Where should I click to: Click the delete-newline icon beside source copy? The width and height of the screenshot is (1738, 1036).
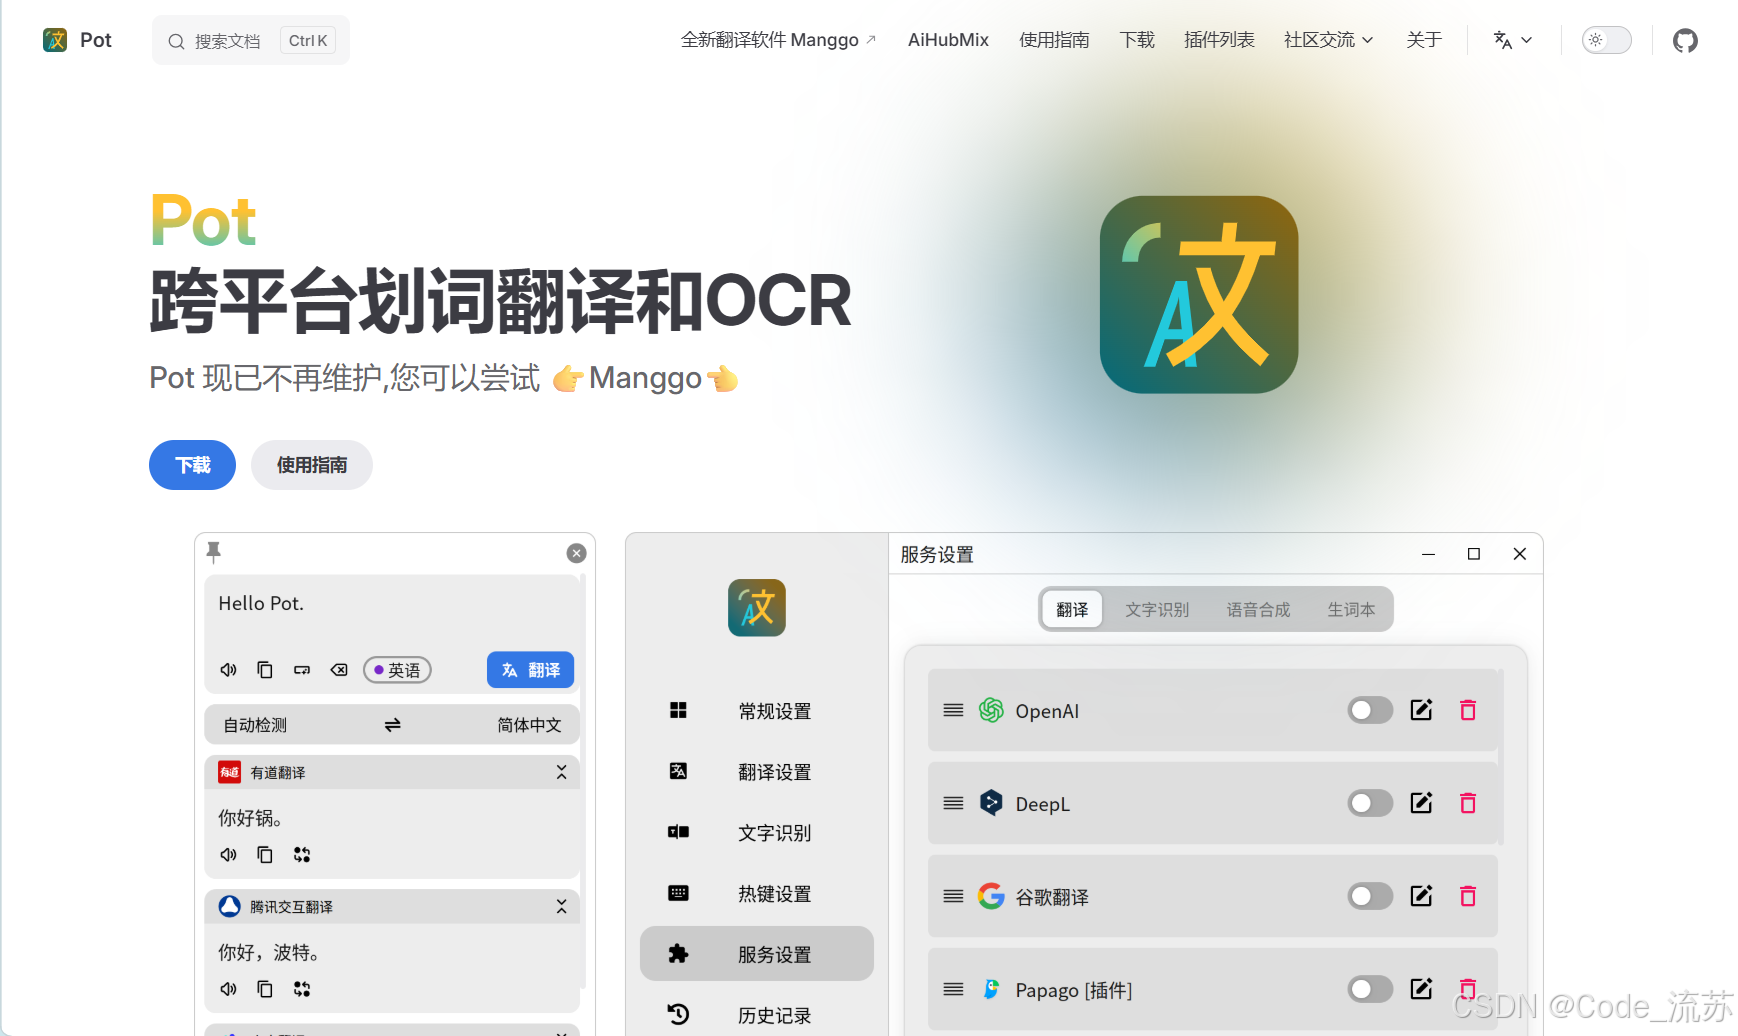coord(302,670)
